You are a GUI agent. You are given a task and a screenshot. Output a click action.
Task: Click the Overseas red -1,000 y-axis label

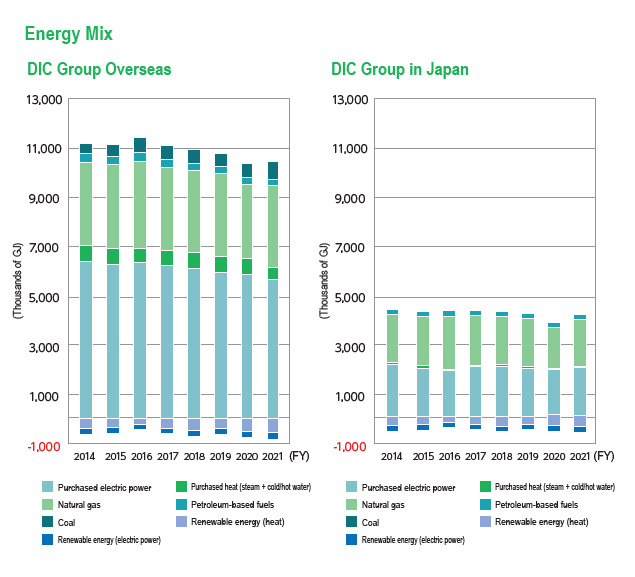point(44,446)
